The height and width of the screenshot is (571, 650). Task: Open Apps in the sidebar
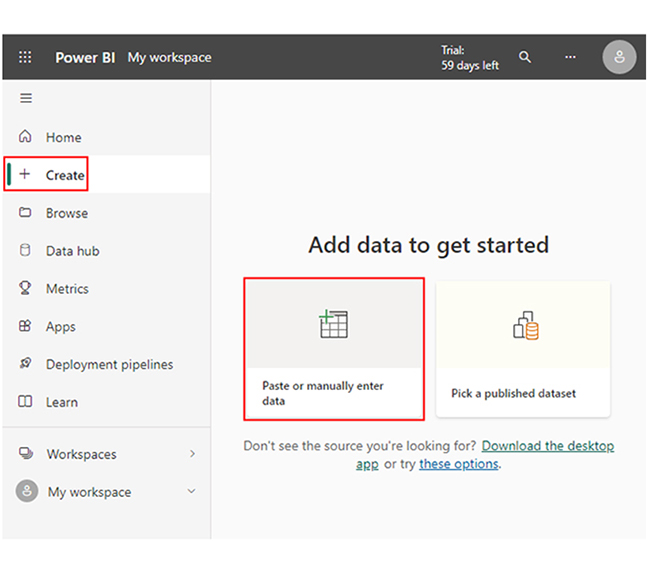click(61, 327)
